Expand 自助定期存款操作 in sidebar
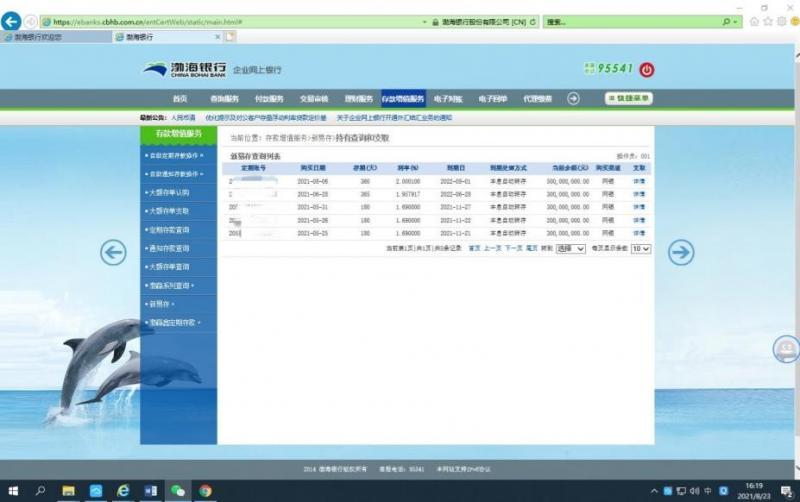This screenshot has height=502, width=800. 178,155
